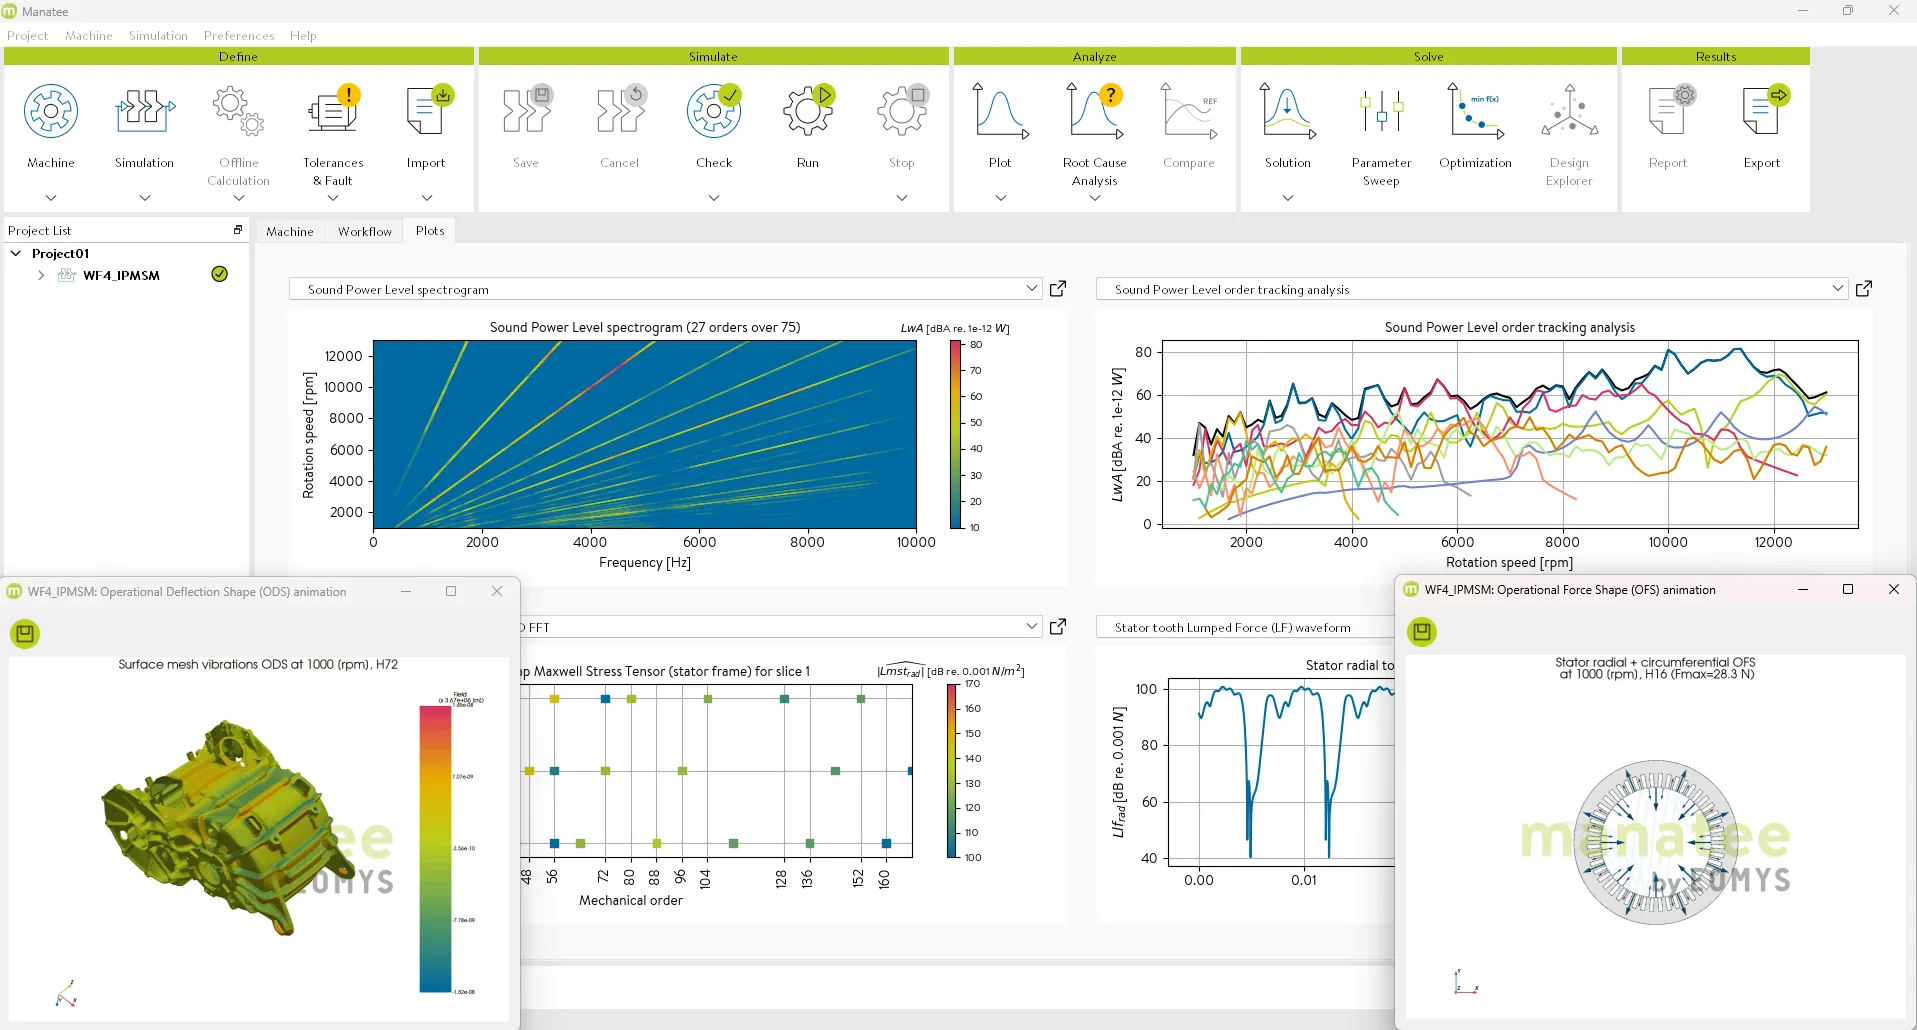Image resolution: width=1917 pixels, height=1030 pixels.
Task: Open the Preferences menu
Action: tap(239, 36)
